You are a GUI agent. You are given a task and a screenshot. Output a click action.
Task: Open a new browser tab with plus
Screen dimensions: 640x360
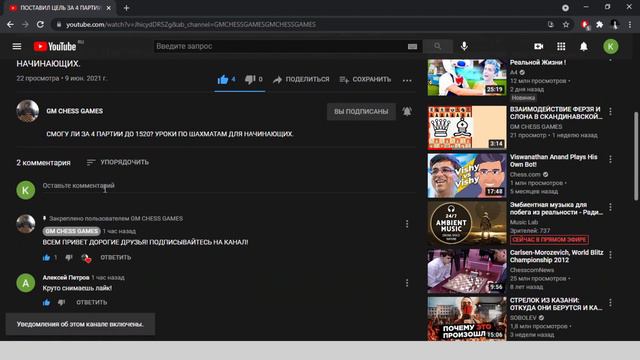126,8
